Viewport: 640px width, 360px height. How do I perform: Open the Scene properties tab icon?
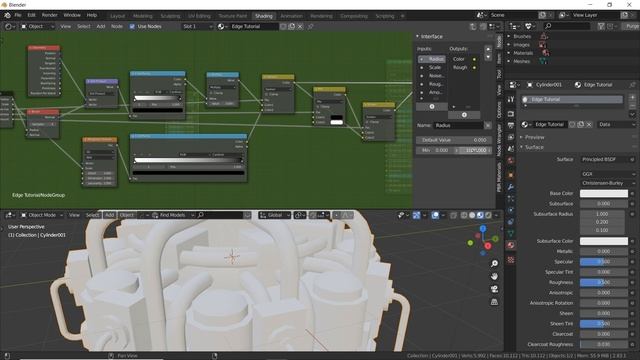coord(511,149)
